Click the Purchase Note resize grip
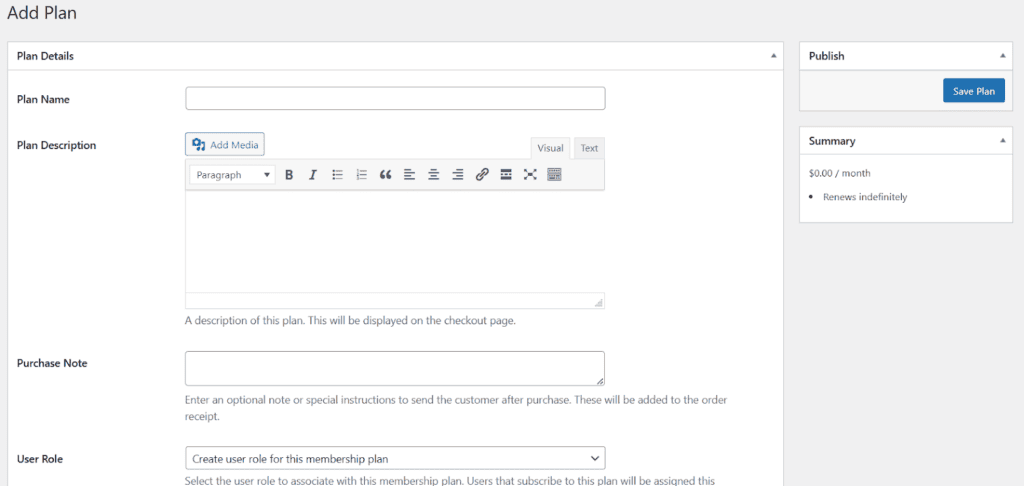Screen dimensions: 1024x486 pos(600,380)
